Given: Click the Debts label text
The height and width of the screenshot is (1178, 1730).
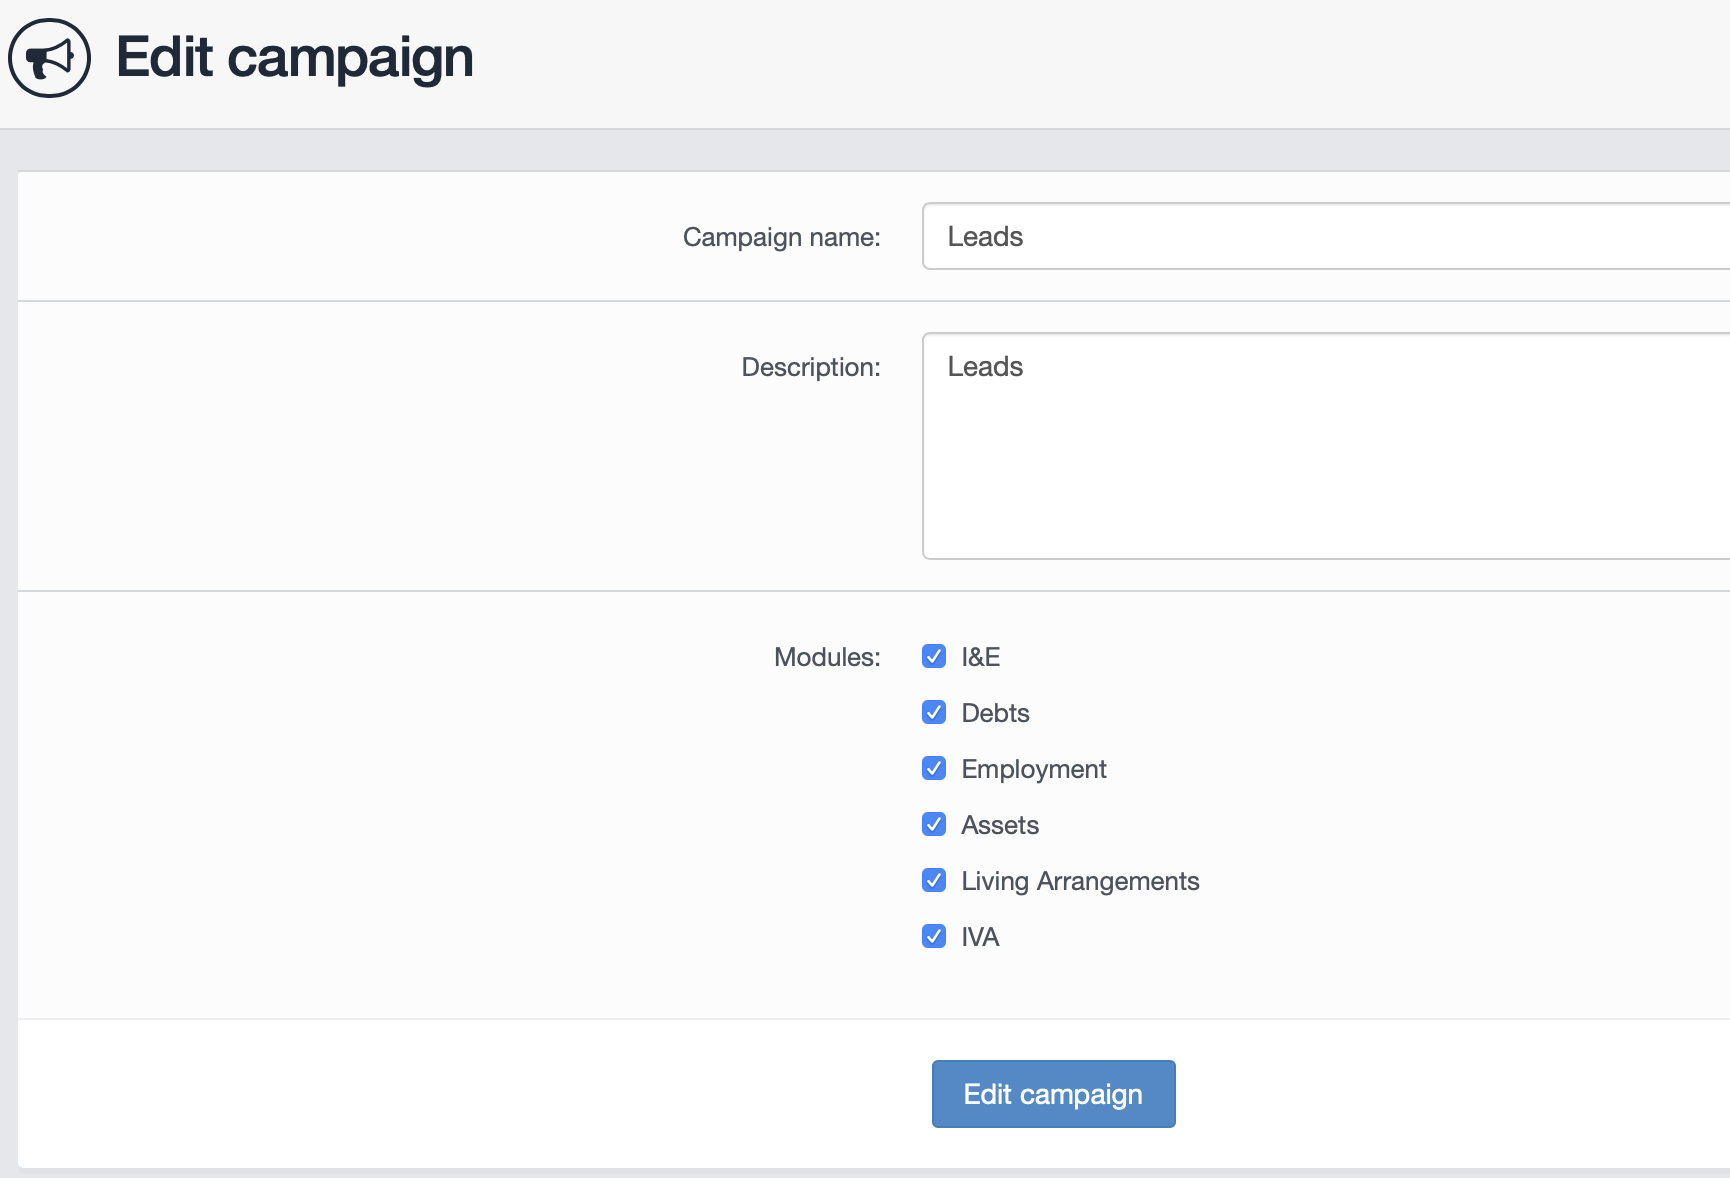Looking at the screenshot, I should pyautogui.click(x=995, y=713).
